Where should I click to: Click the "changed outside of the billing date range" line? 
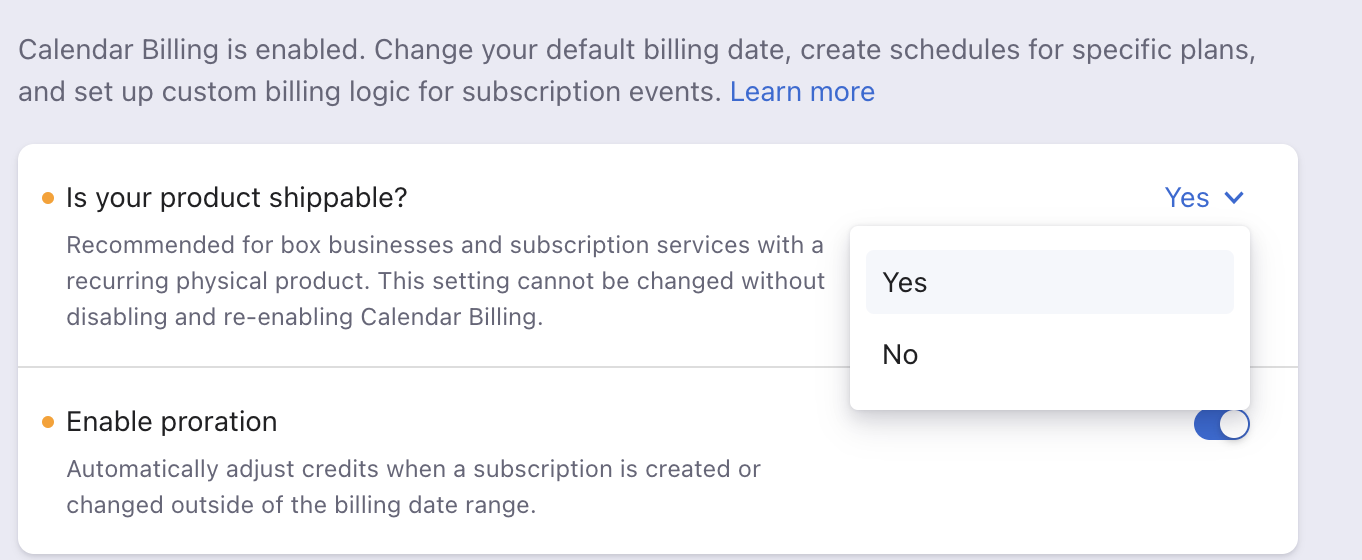301,505
